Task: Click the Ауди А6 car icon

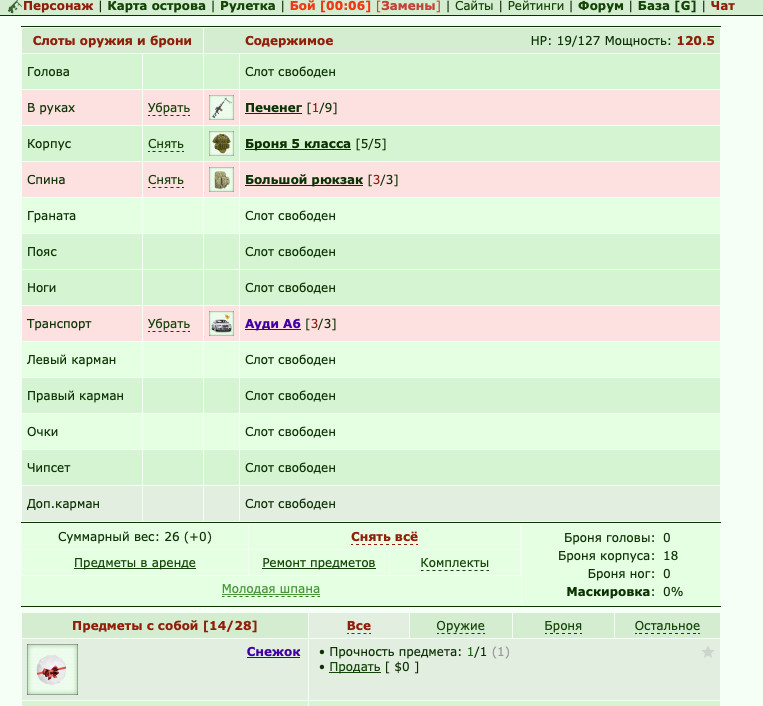Action: click(221, 324)
